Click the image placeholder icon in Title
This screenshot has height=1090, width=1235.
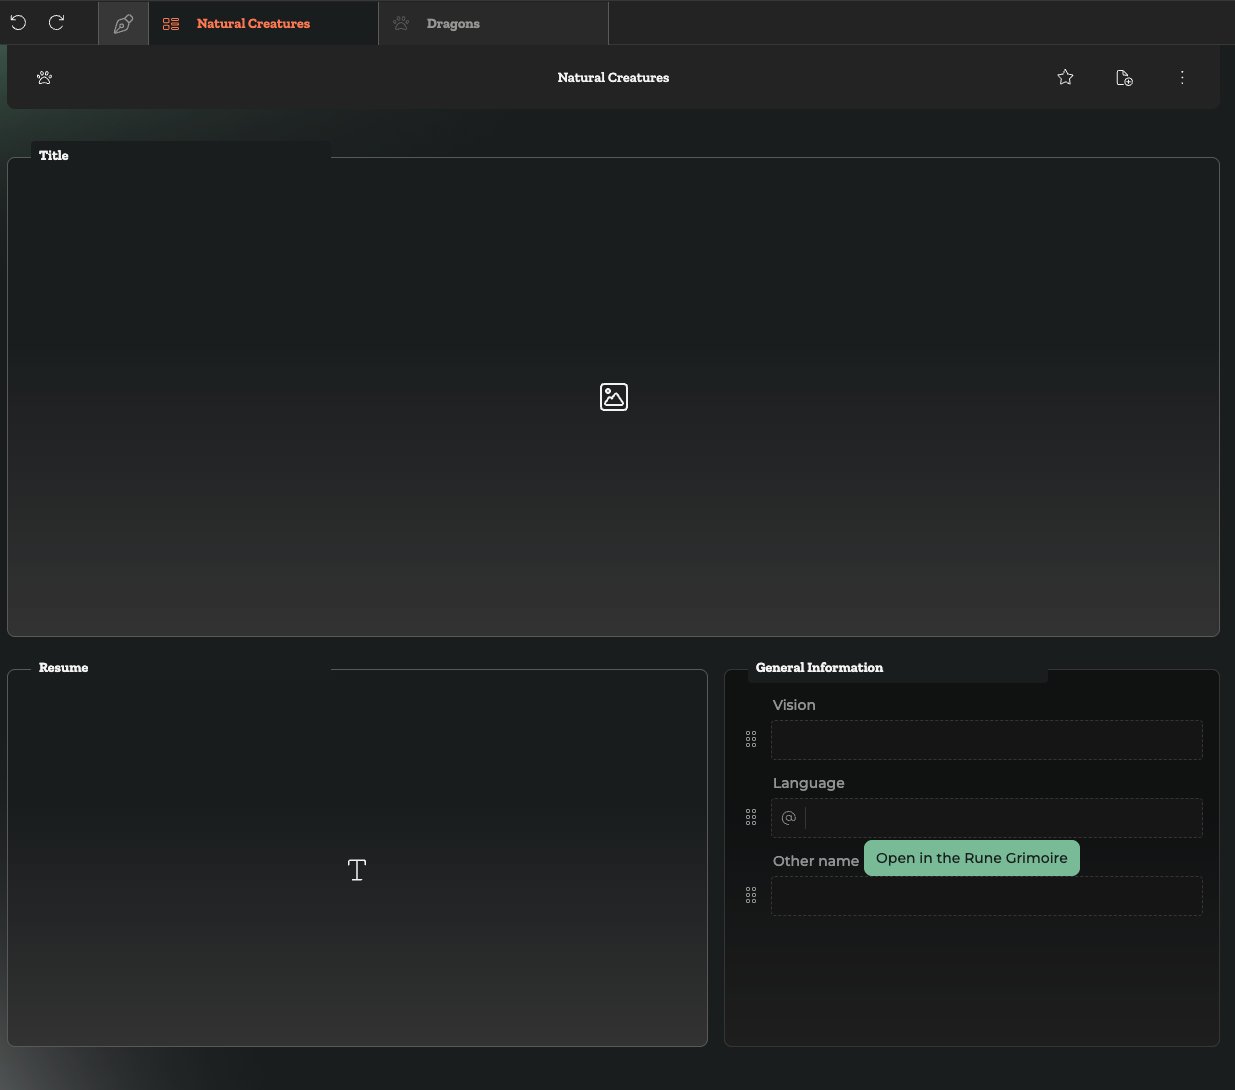pyautogui.click(x=613, y=397)
